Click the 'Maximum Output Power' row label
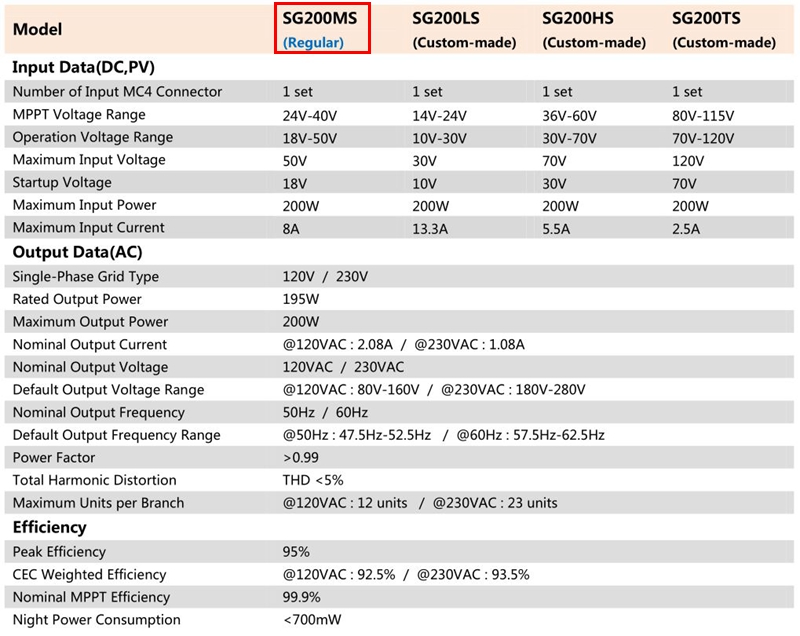Image resolution: width=800 pixels, height=636 pixels. (90, 322)
